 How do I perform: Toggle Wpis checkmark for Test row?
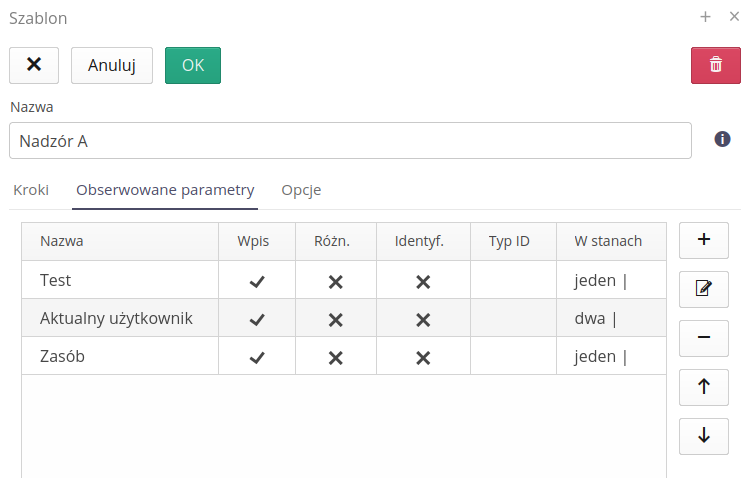point(257,281)
